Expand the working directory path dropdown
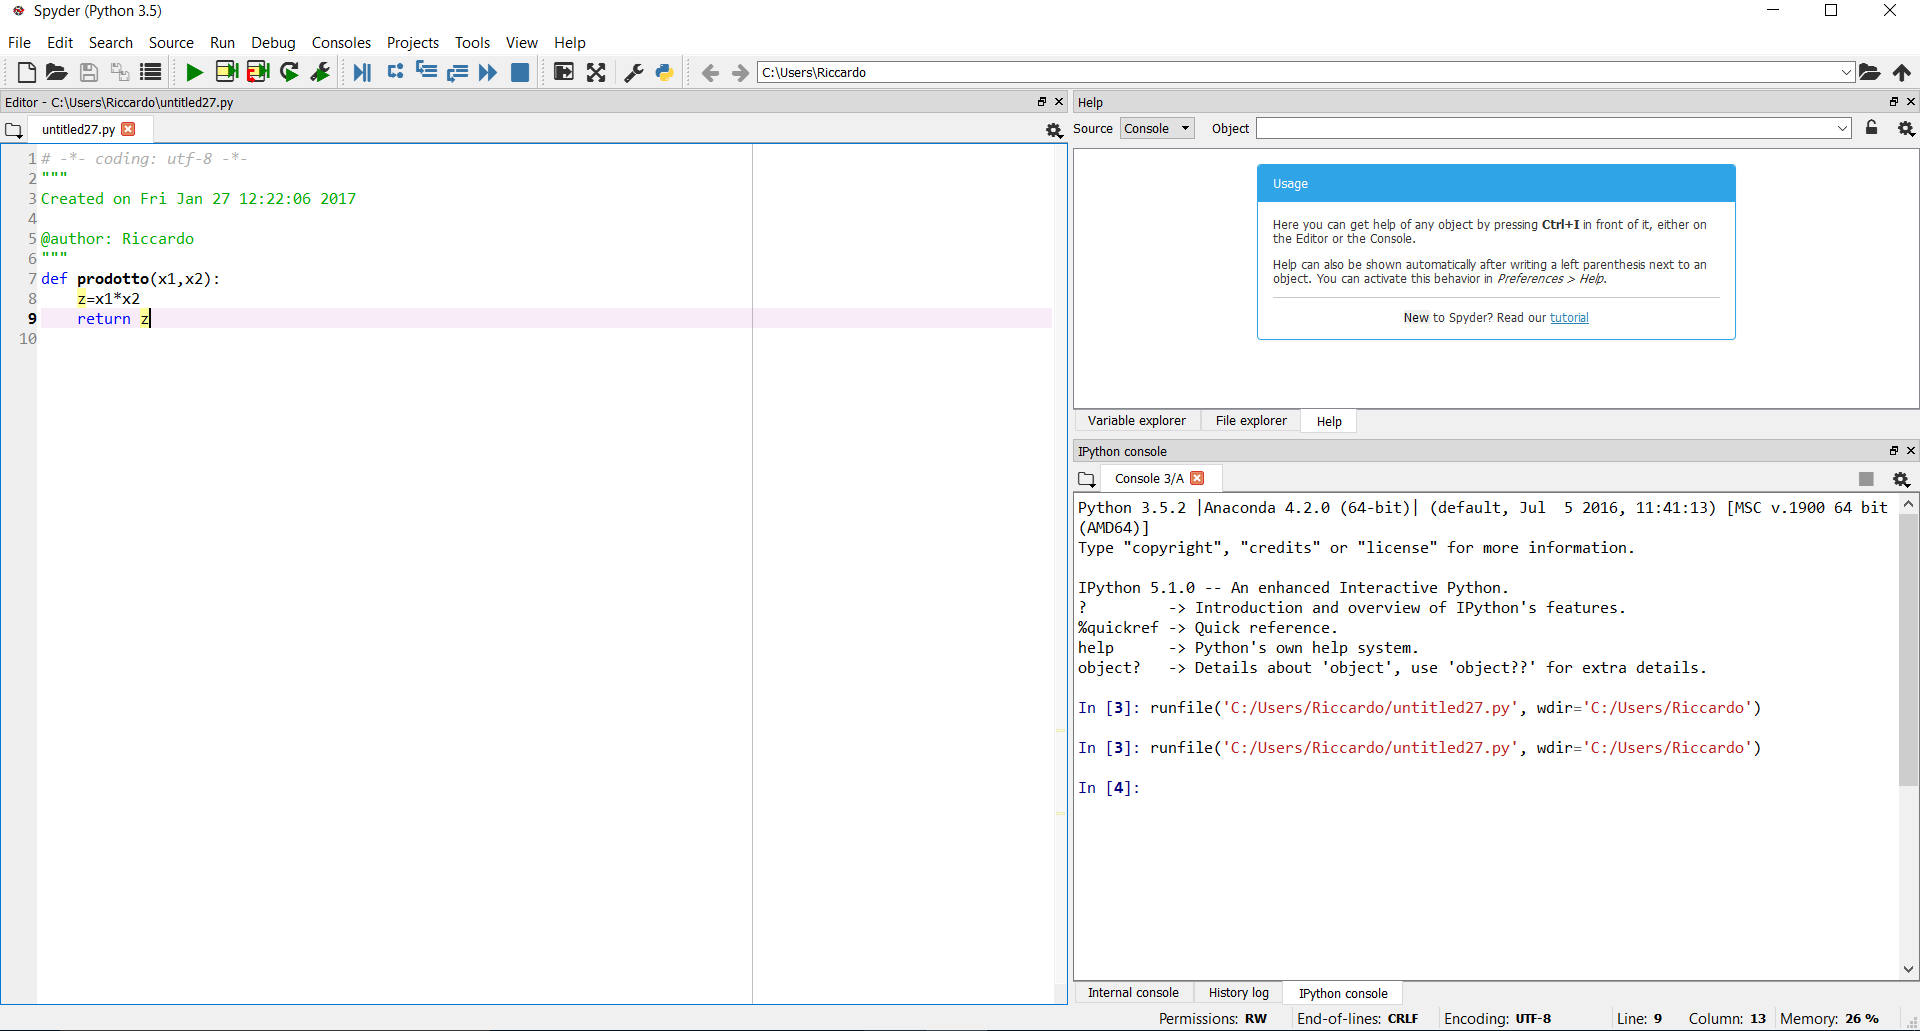The width and height of the screenshot is (1920, 1031). [x=1846, y=72]
